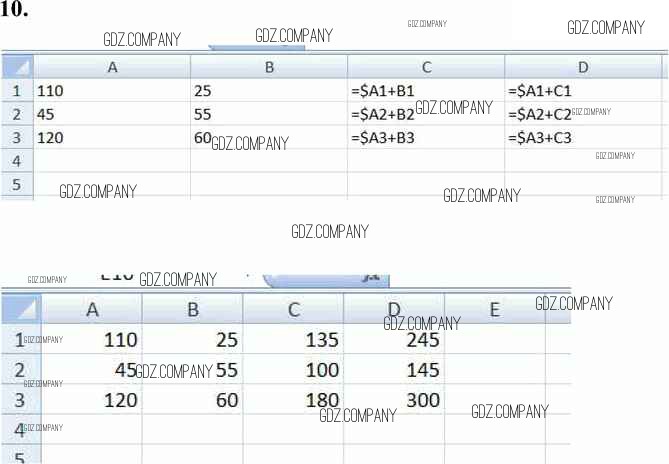Click the cell with formula =$A3+B3
The height and width of the screenshot is (464, 669).
(426, 137)
